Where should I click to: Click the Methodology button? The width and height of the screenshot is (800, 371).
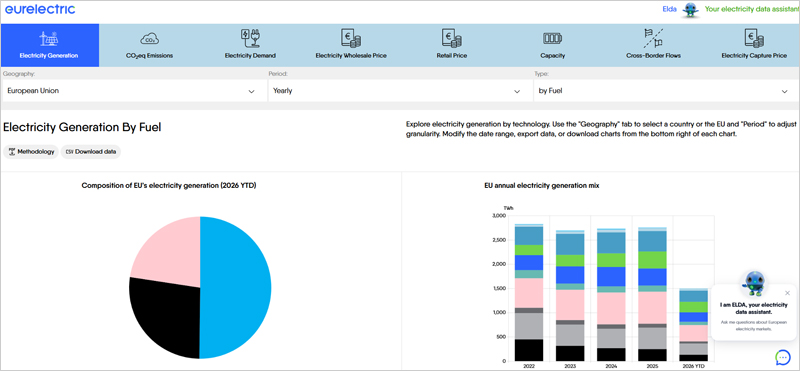tap(31, 152)
